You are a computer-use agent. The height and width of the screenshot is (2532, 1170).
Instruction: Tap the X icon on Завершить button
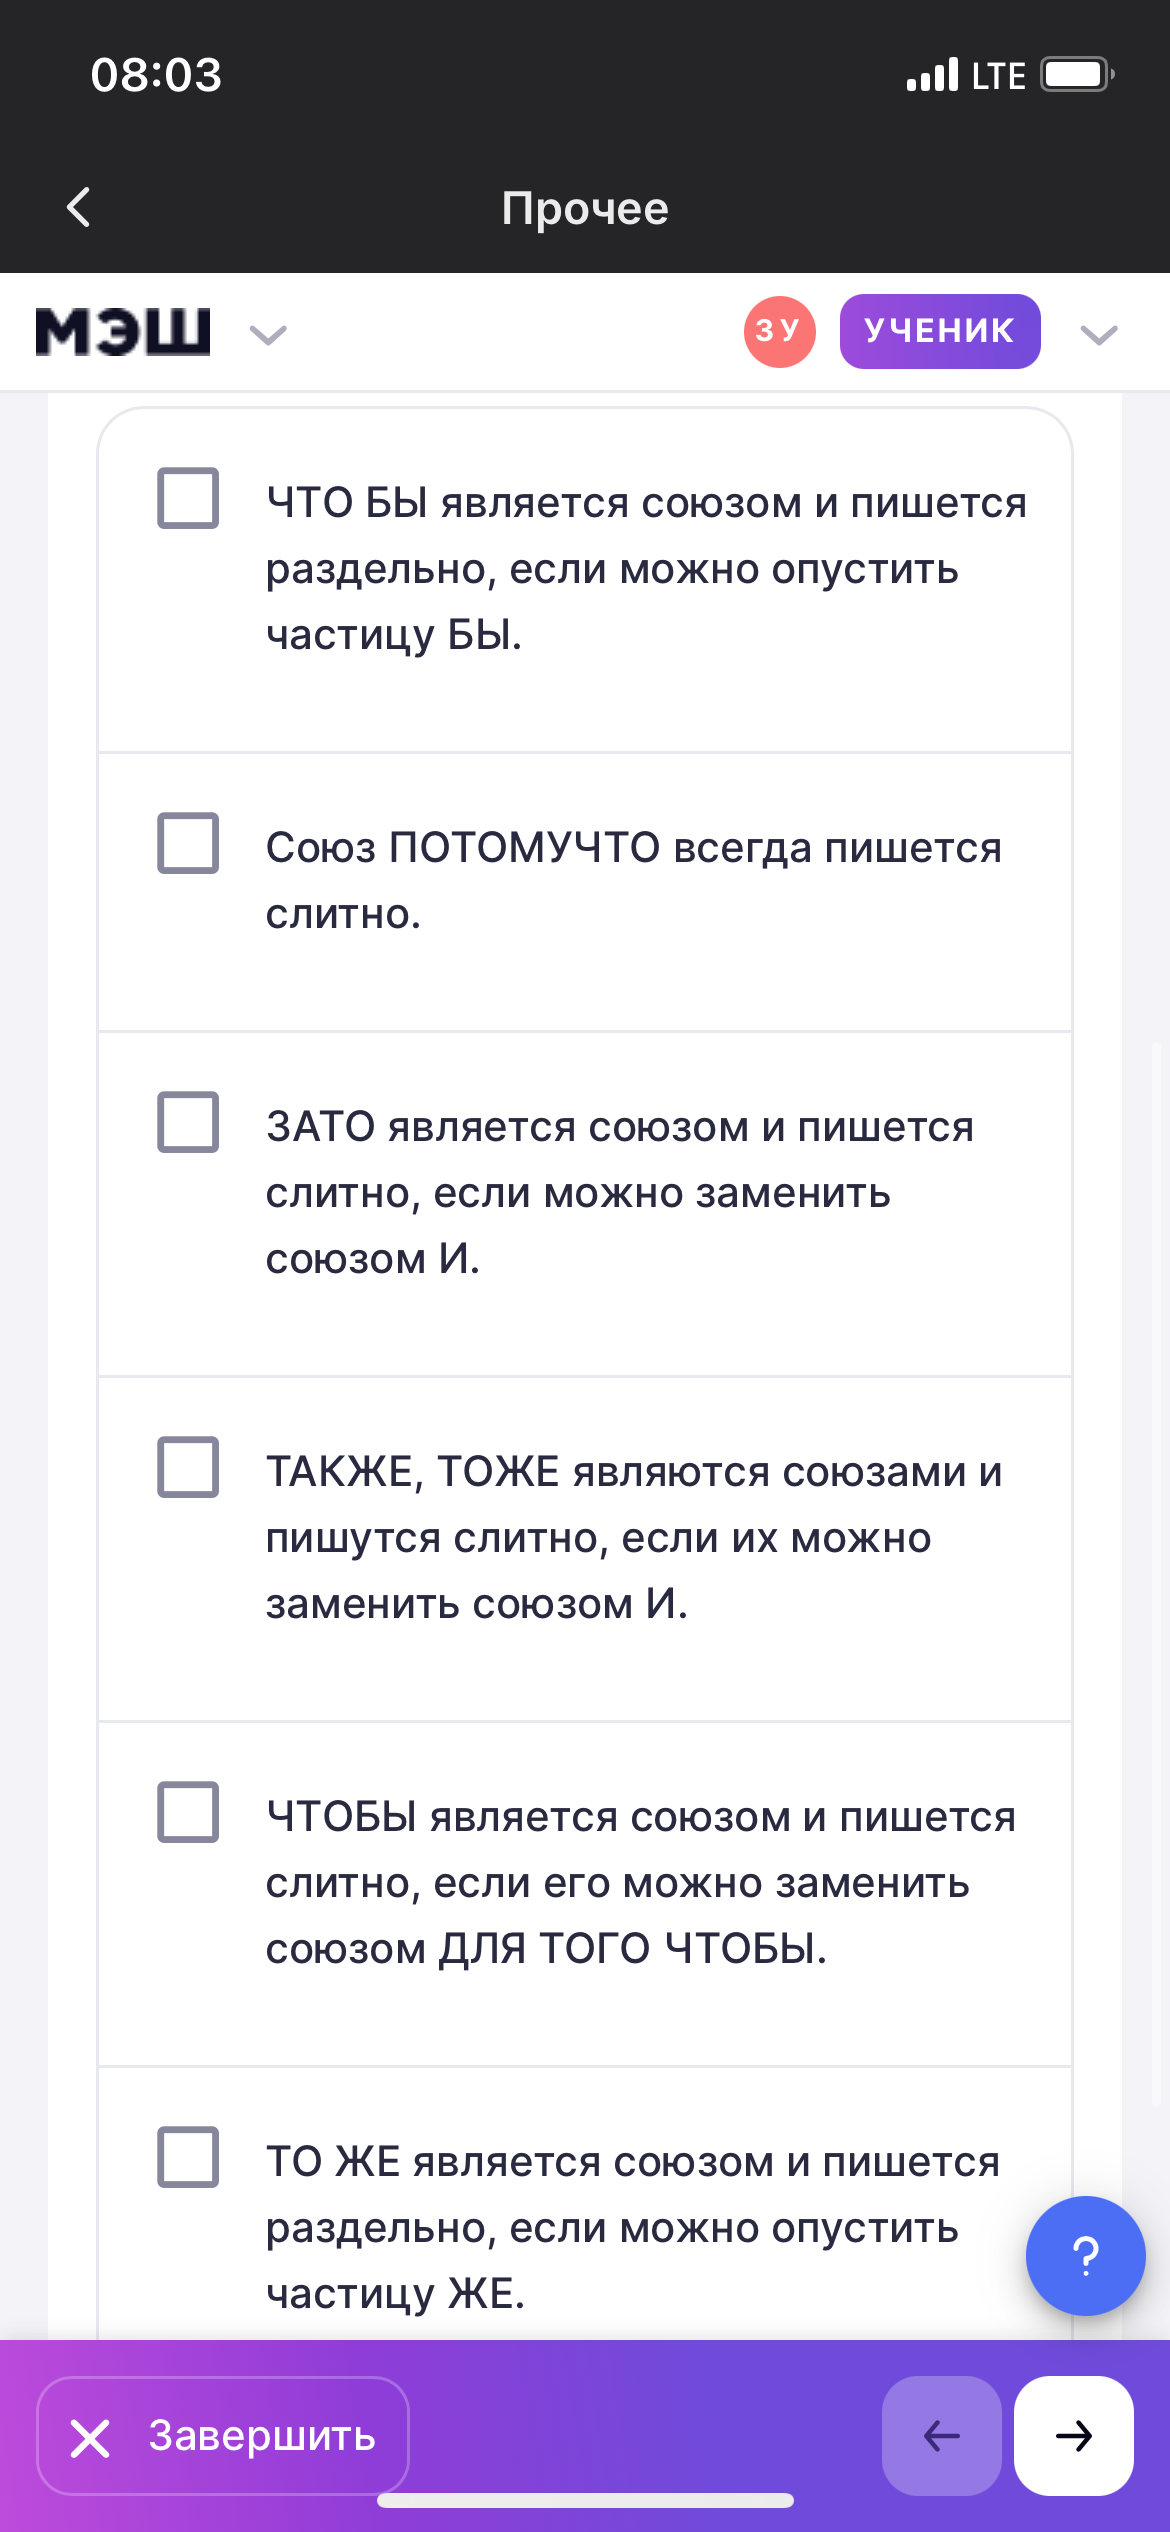(x=90, y=2438)
